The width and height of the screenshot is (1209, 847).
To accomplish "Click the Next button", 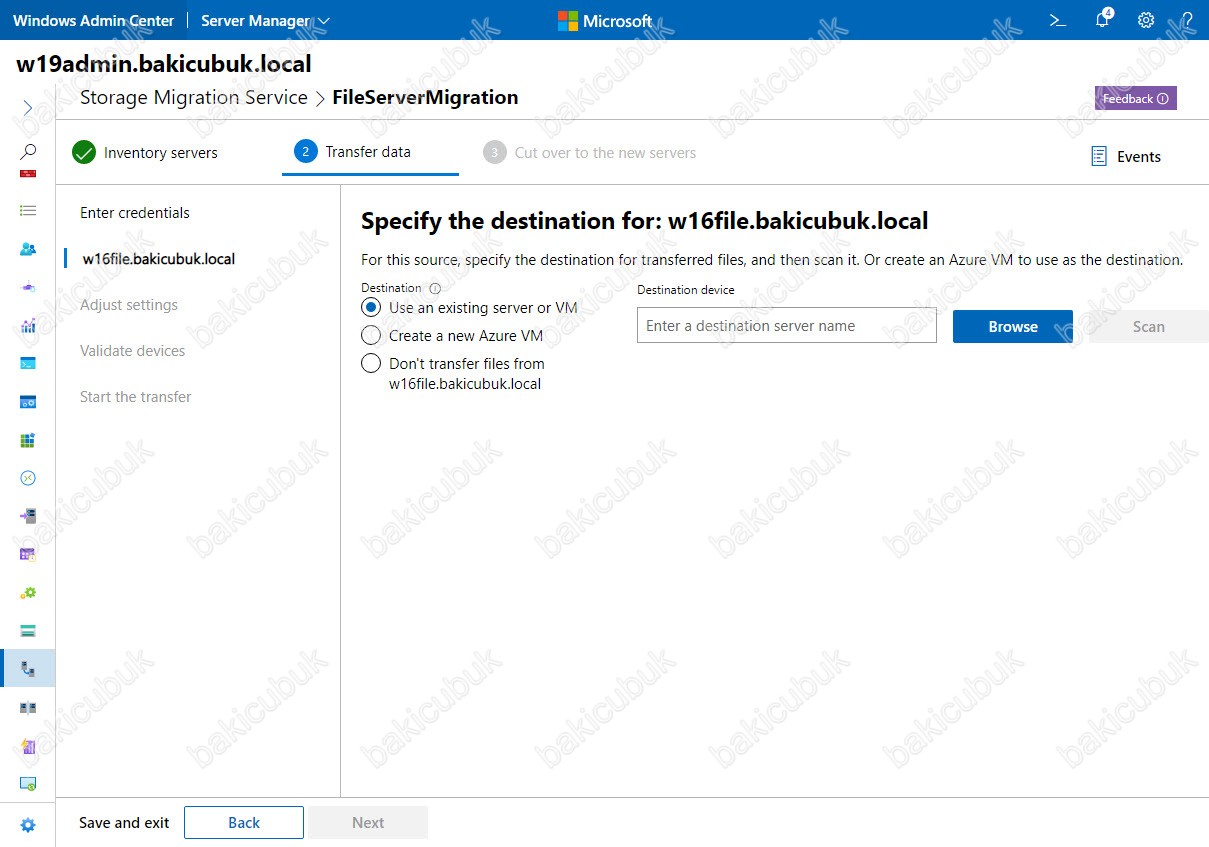I will [x=368, y=823].
